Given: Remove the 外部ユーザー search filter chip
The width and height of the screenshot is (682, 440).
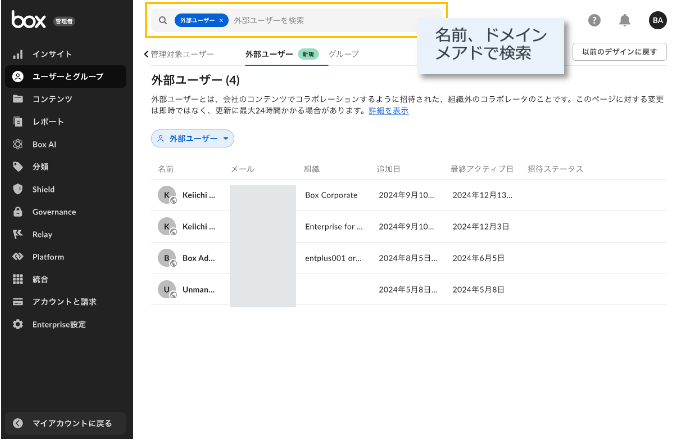Looking at the screenshot, I should (221, 20).
